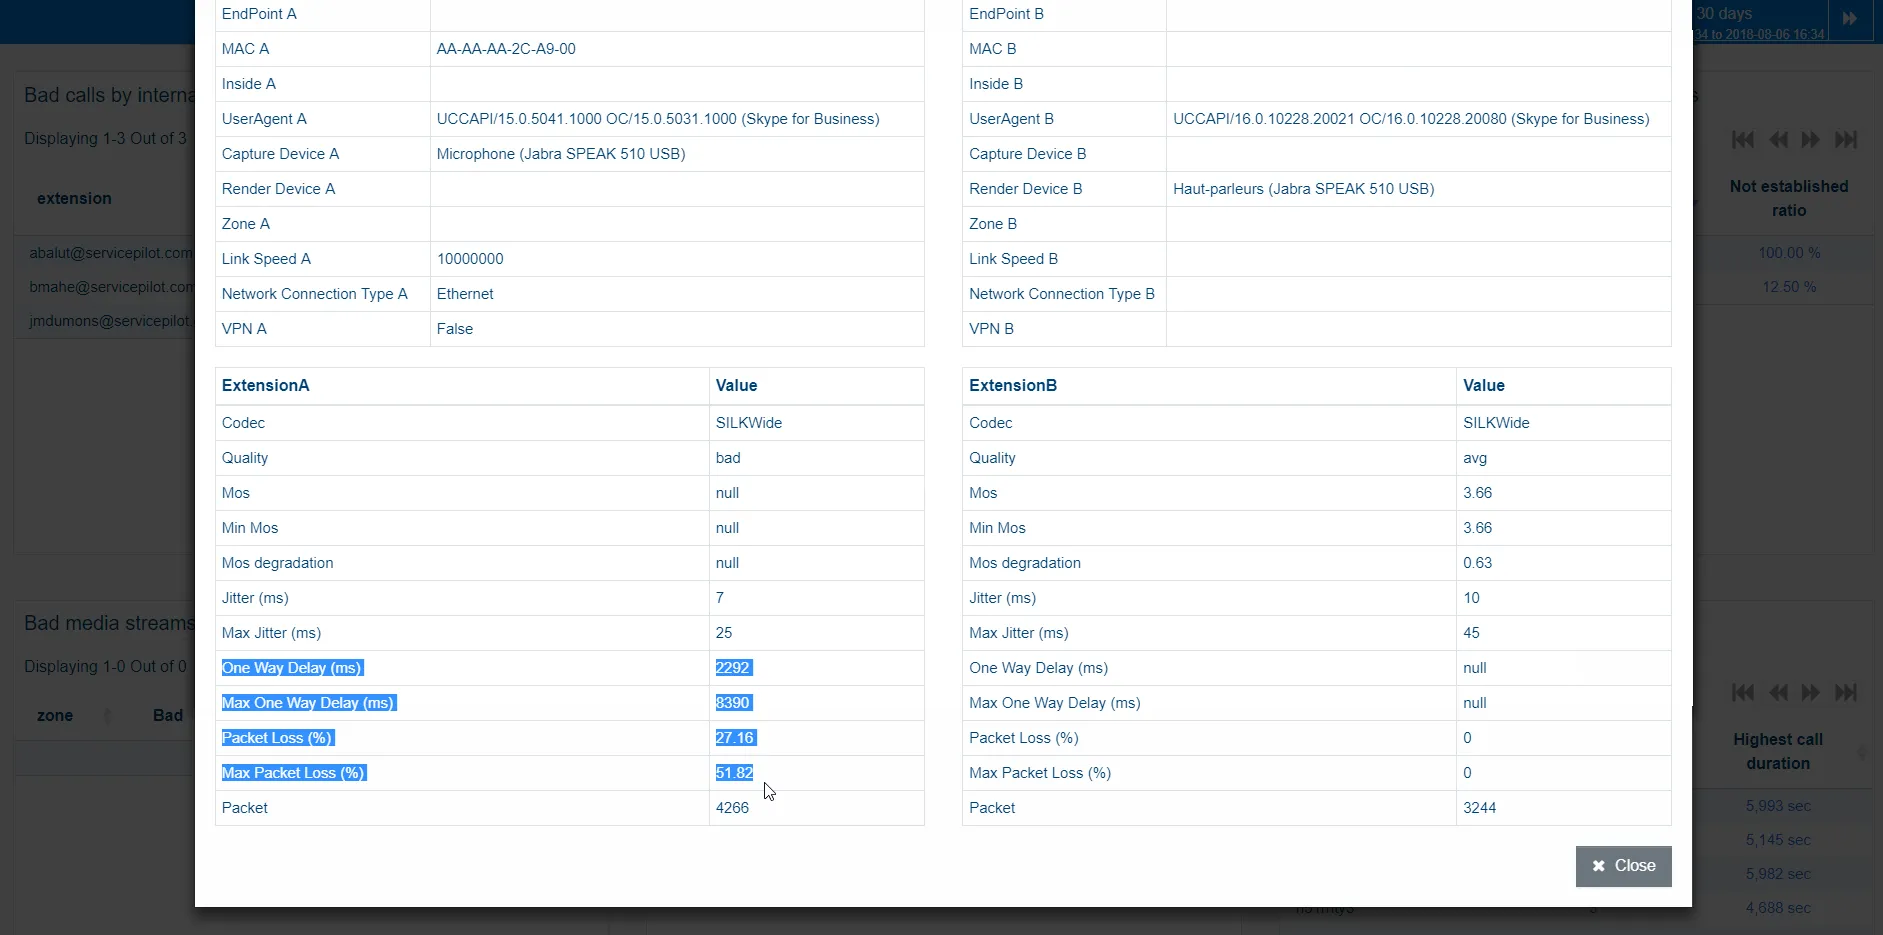
Task: Open the bmahe@servicepilot.com extension row
Action: point(110,287)
